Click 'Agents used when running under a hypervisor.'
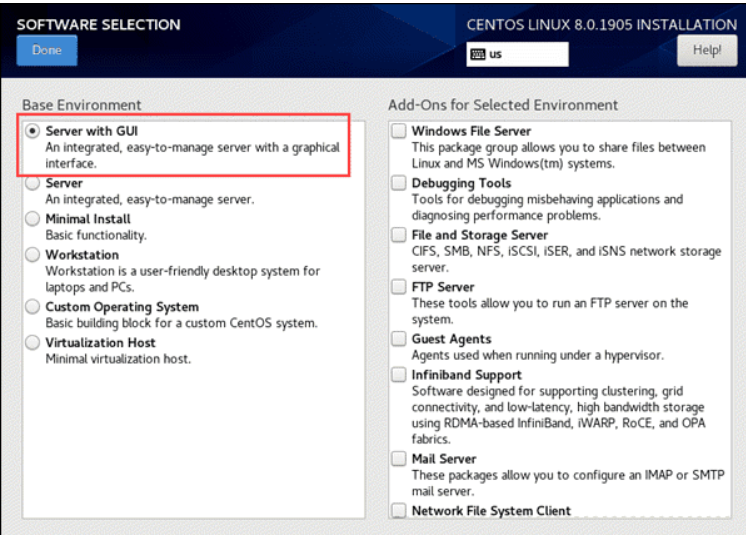The image size is (746, 535). click(538, 356)
